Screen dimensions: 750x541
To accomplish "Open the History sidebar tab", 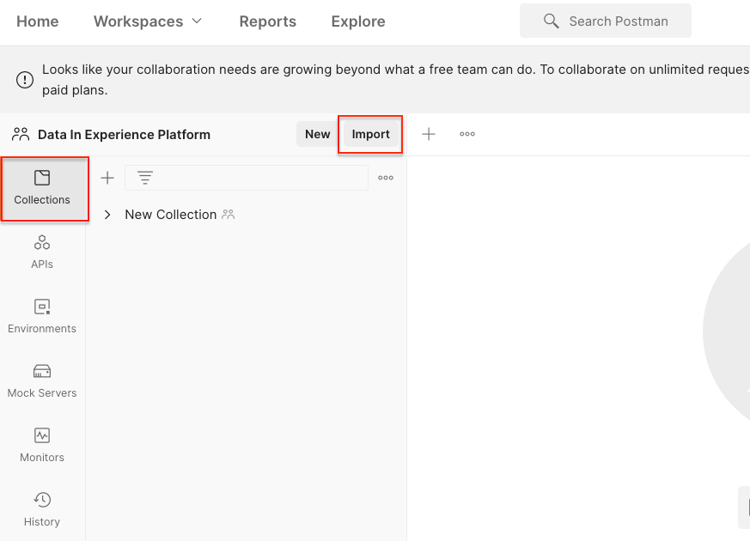I will tap(42, 510).
